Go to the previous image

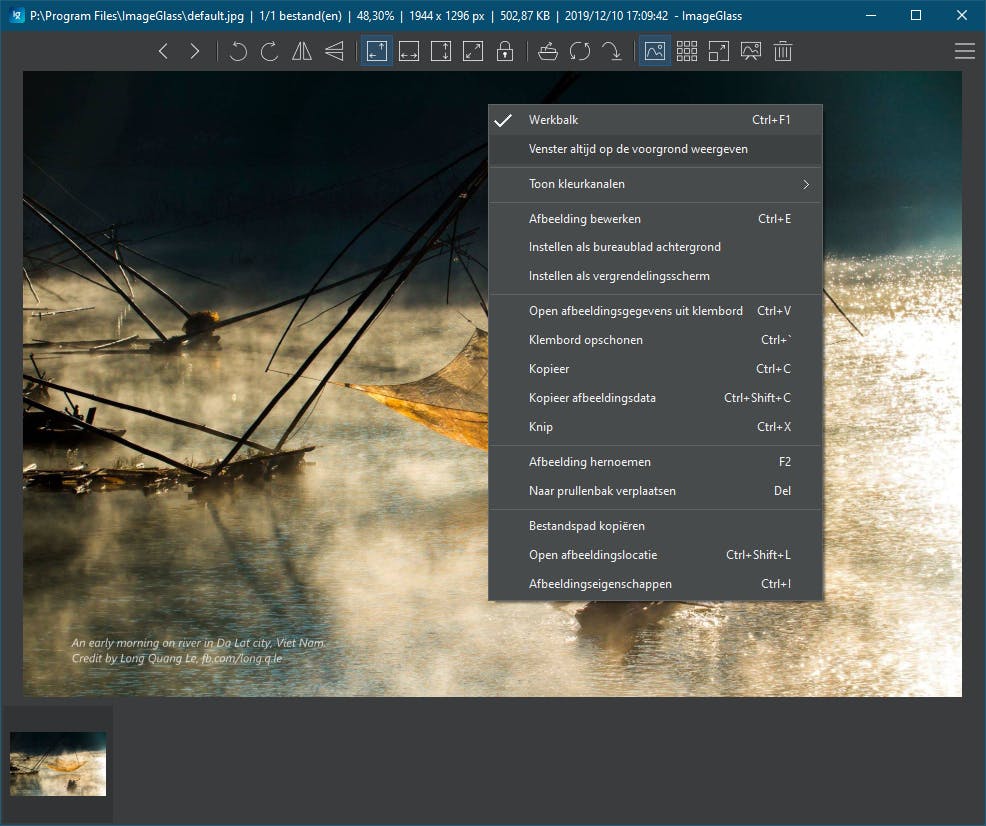[164, 51]
